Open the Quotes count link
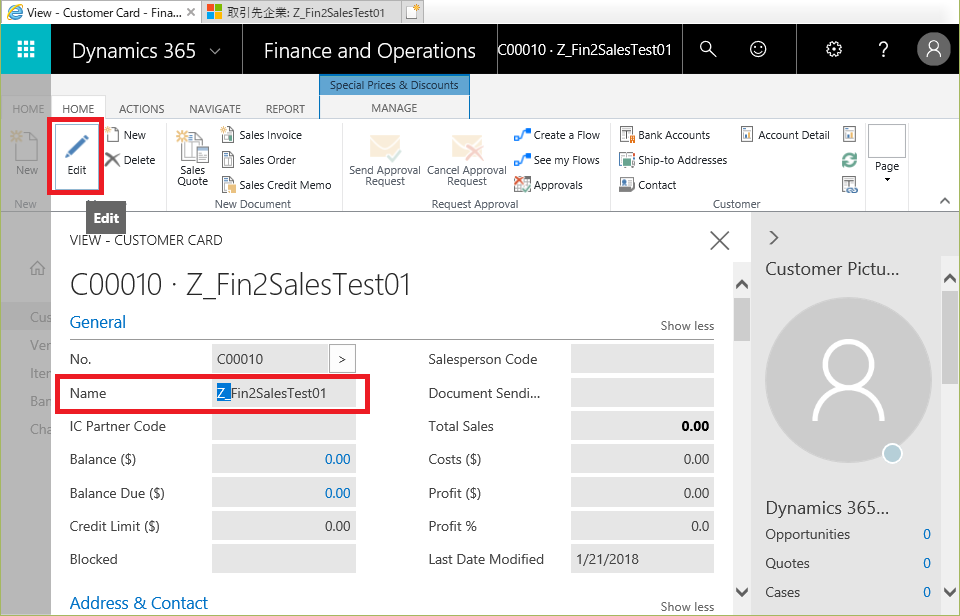 (x=926, y=563)
